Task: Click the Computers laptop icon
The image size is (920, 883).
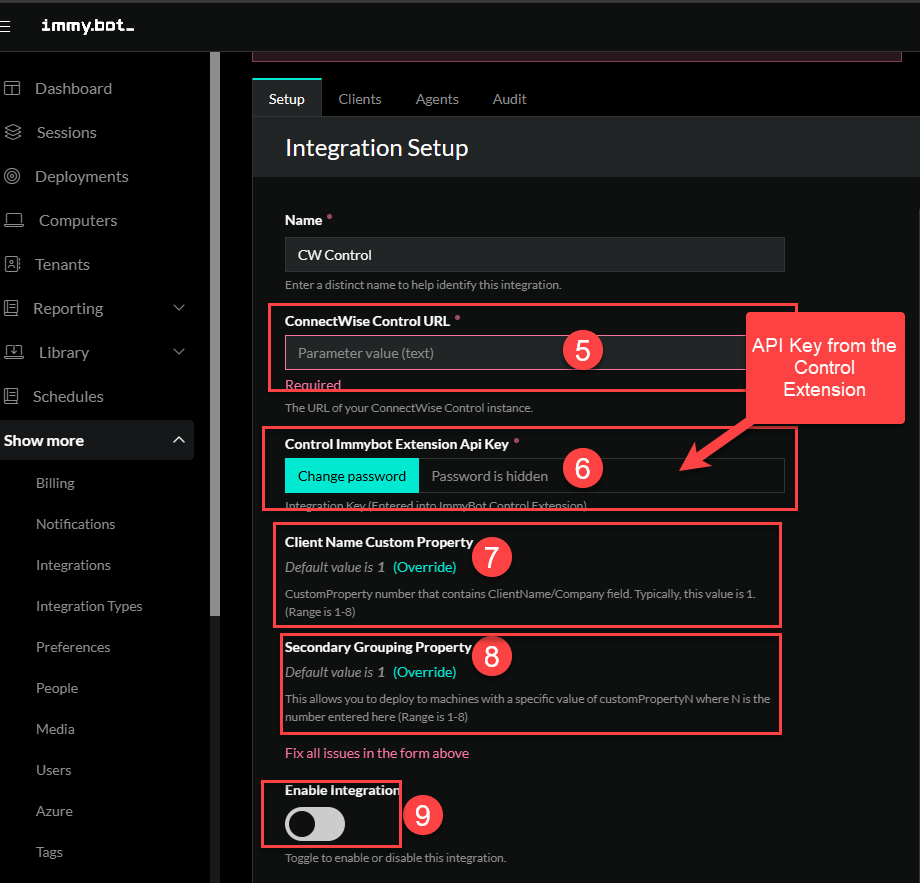Action: click(x=13, y=220)
